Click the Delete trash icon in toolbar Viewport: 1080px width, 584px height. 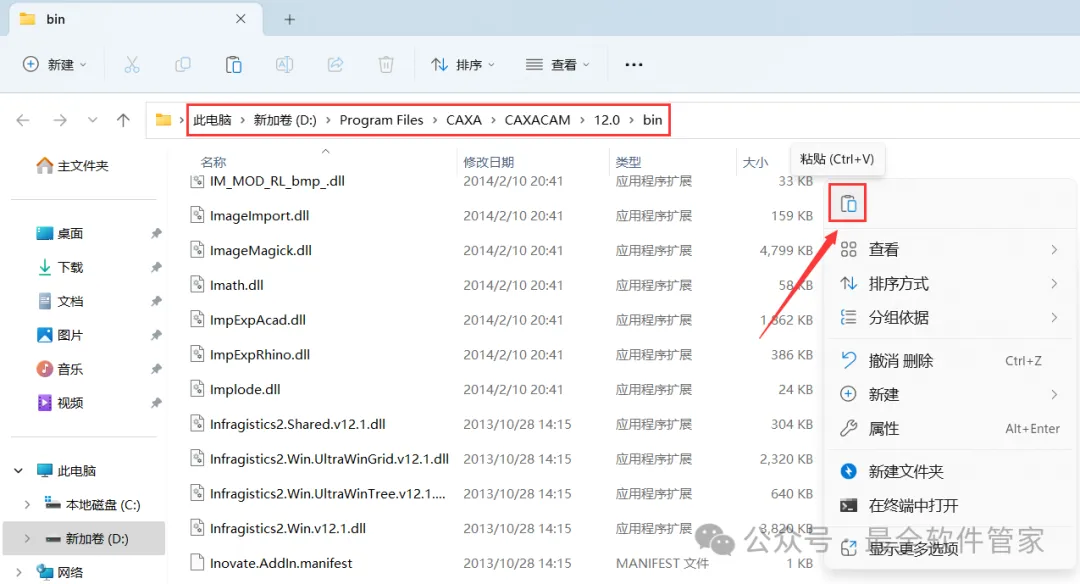pos(386,65)
